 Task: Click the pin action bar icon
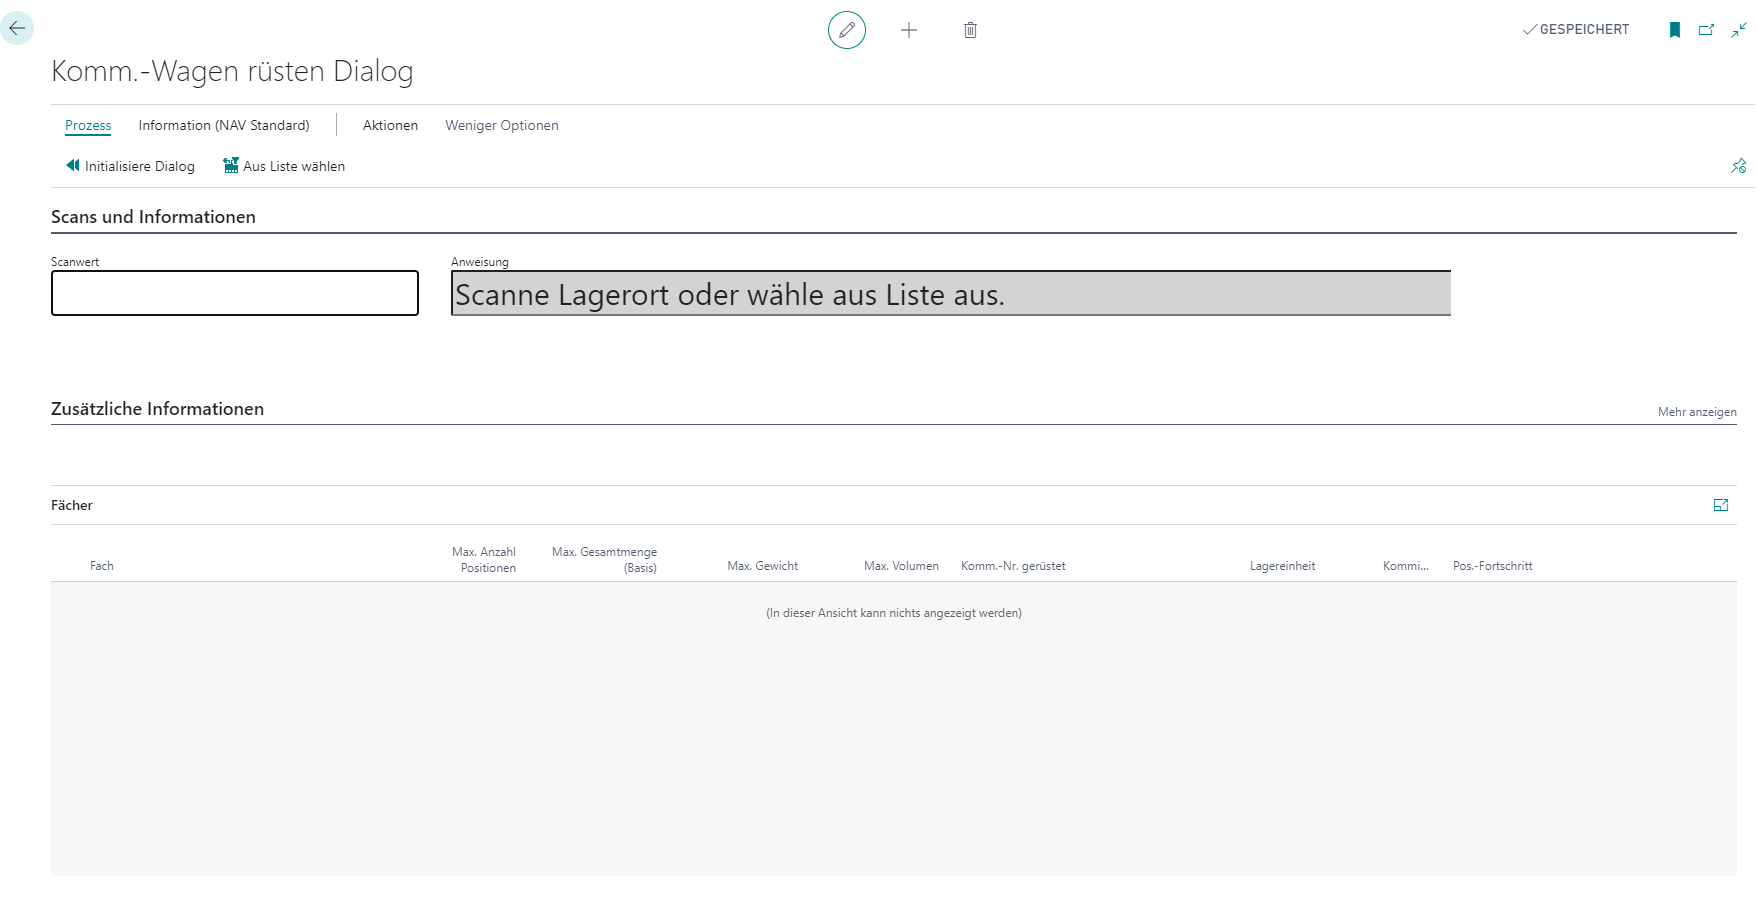(1738, 166)
